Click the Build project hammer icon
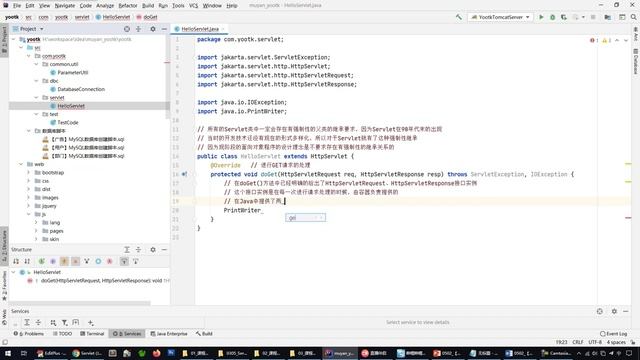Image resolution: width=640 pixels, height=360 pixels. [x=459, y=17]
